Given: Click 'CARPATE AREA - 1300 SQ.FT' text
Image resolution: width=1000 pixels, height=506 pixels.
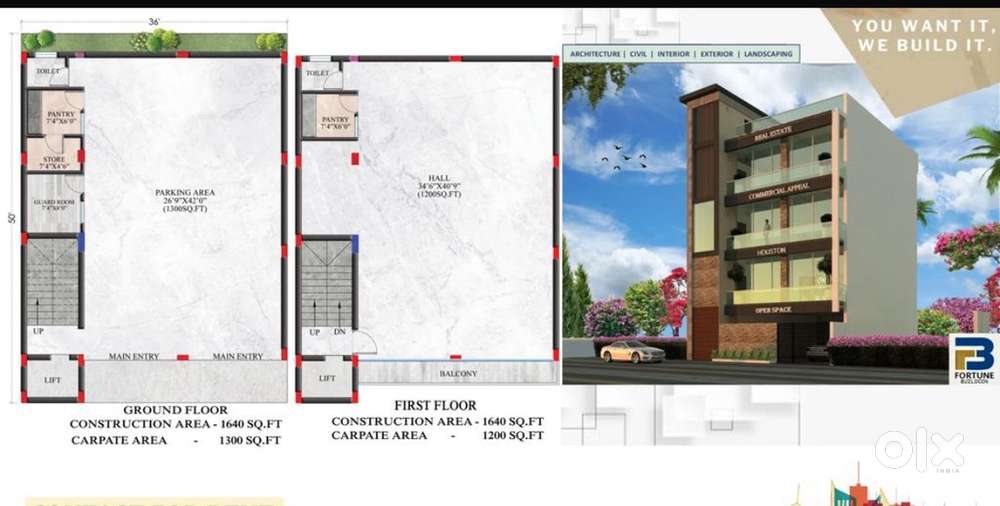Looking at the screenshot, I should point(175,440).
